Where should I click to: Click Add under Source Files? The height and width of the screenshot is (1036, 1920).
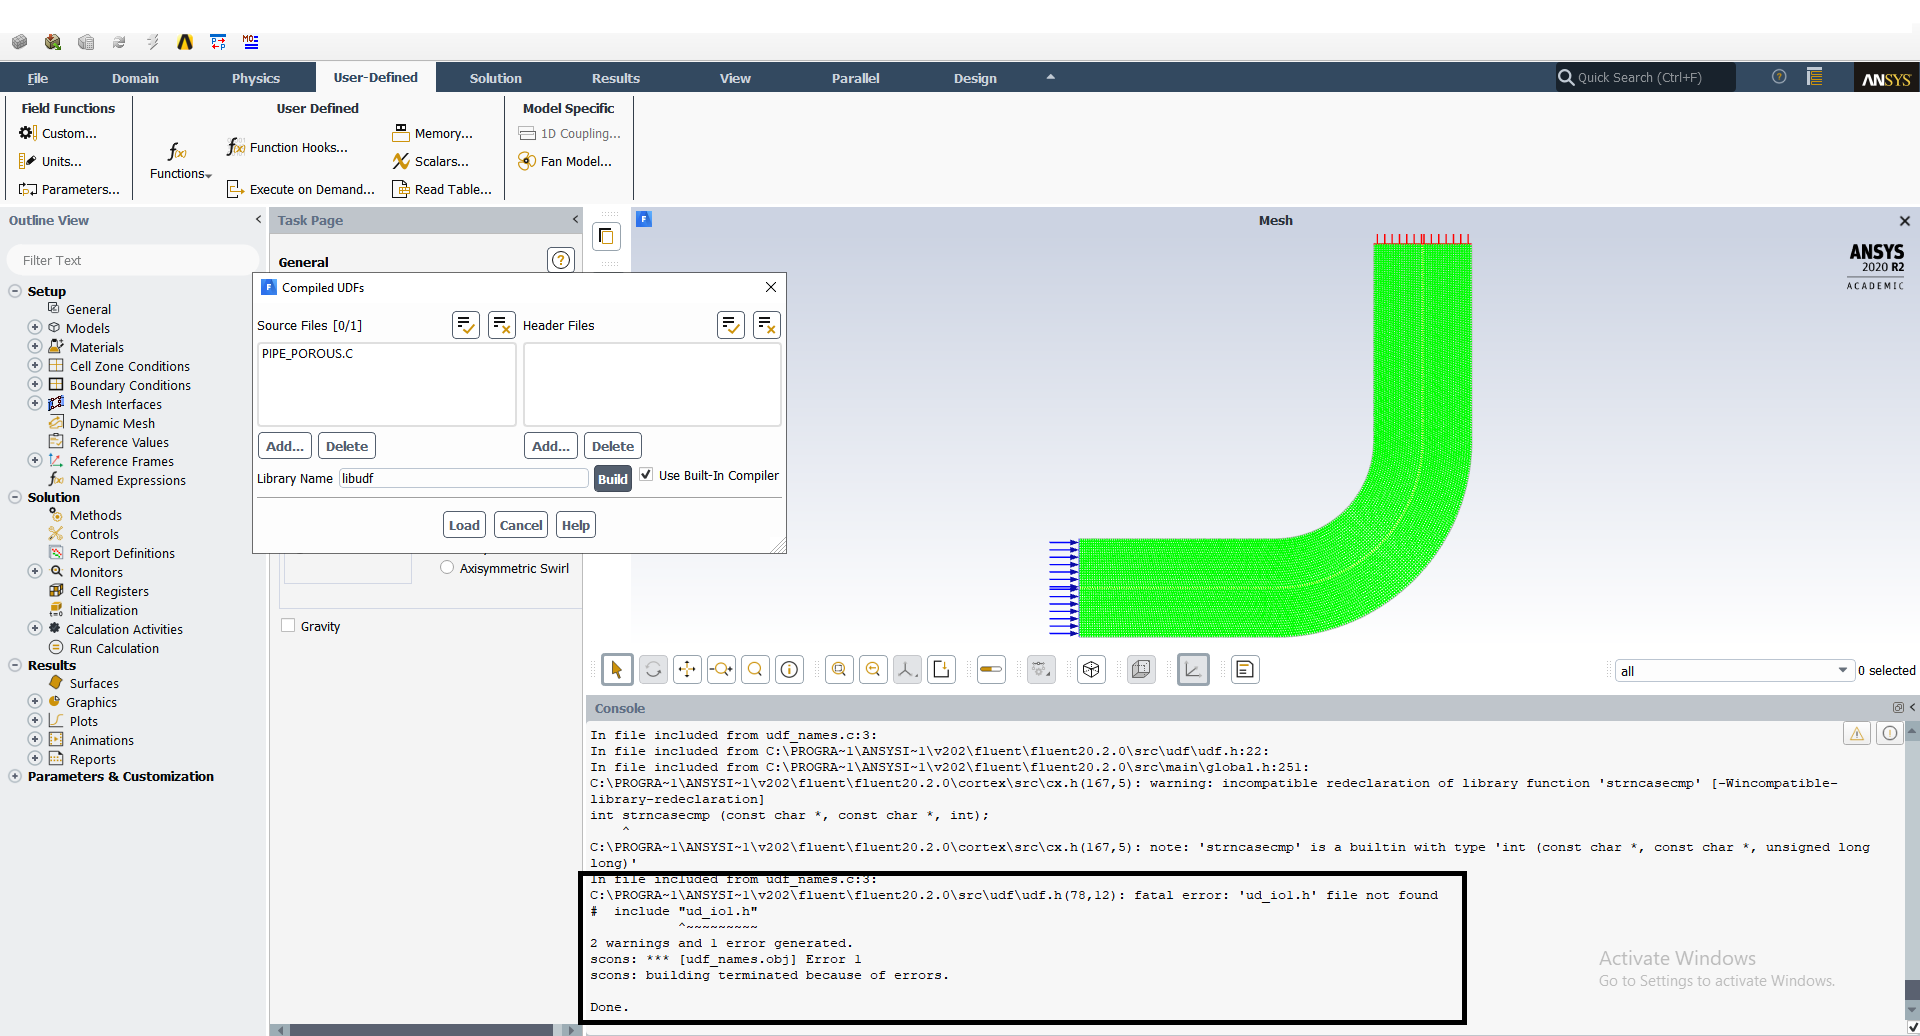[x=285, y=446]
